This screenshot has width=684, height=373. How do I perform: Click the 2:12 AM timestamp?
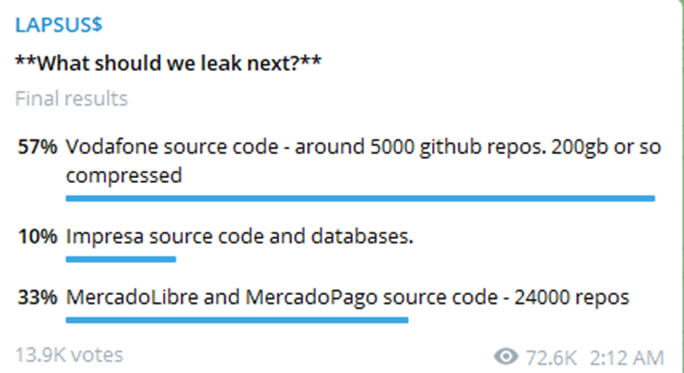pyautogui.click(x=627, y=358)
